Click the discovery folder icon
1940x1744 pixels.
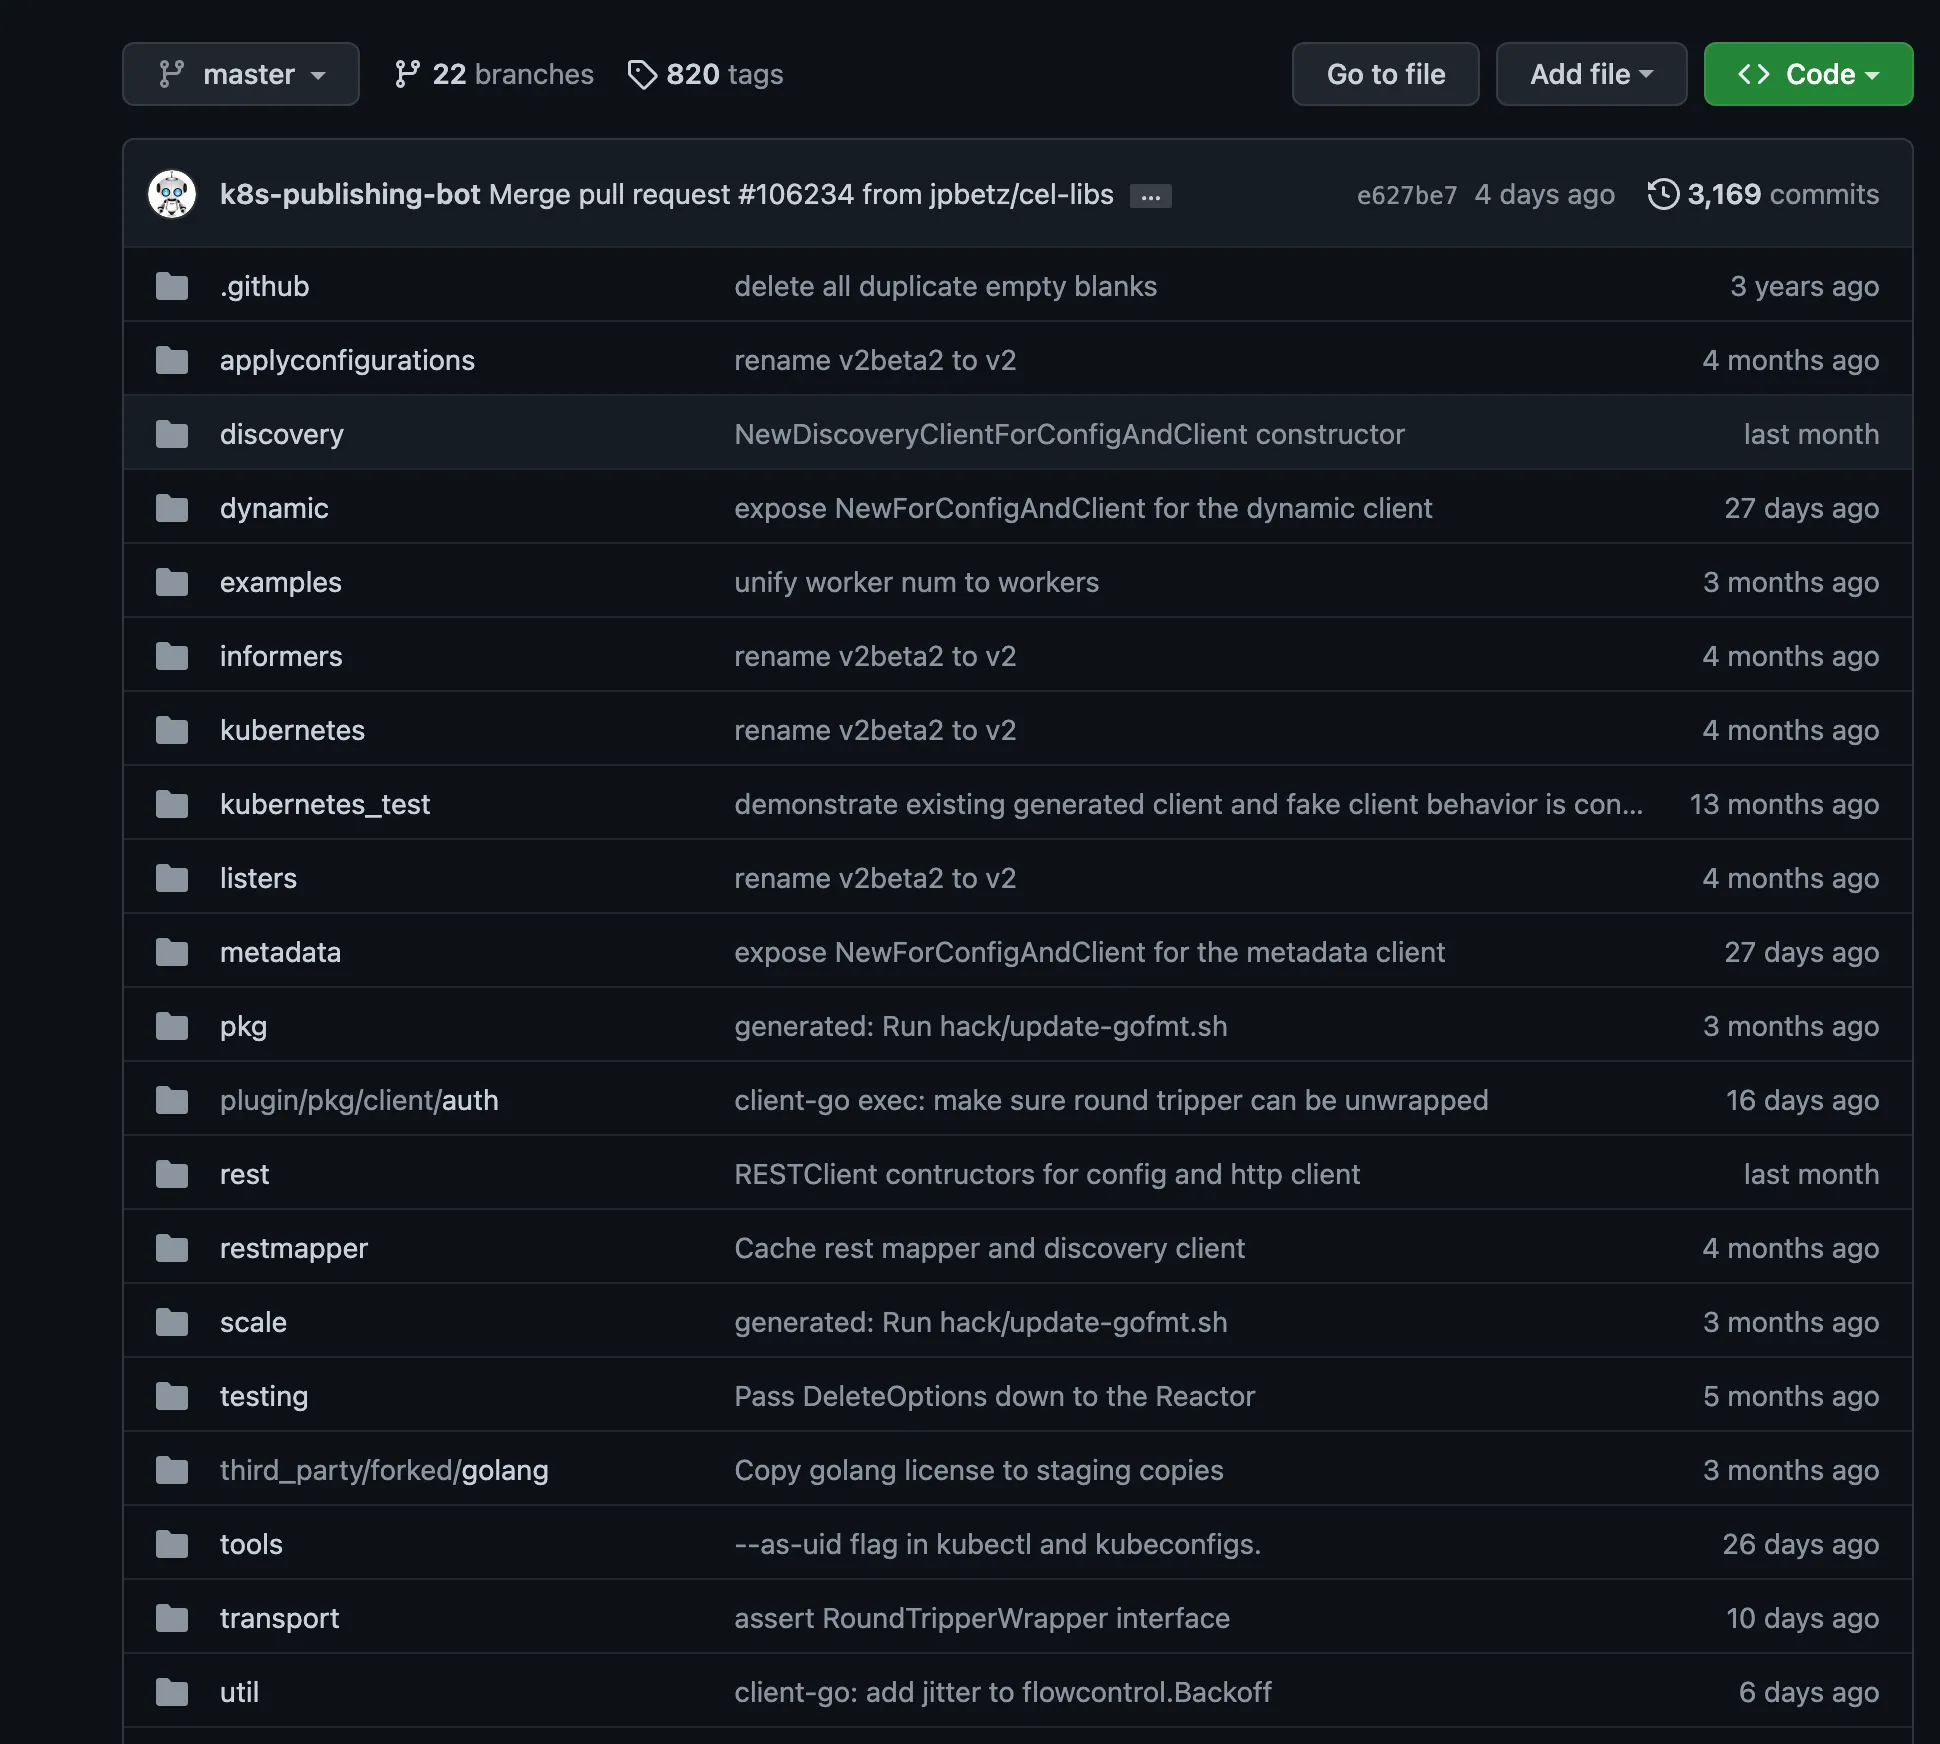171,433
